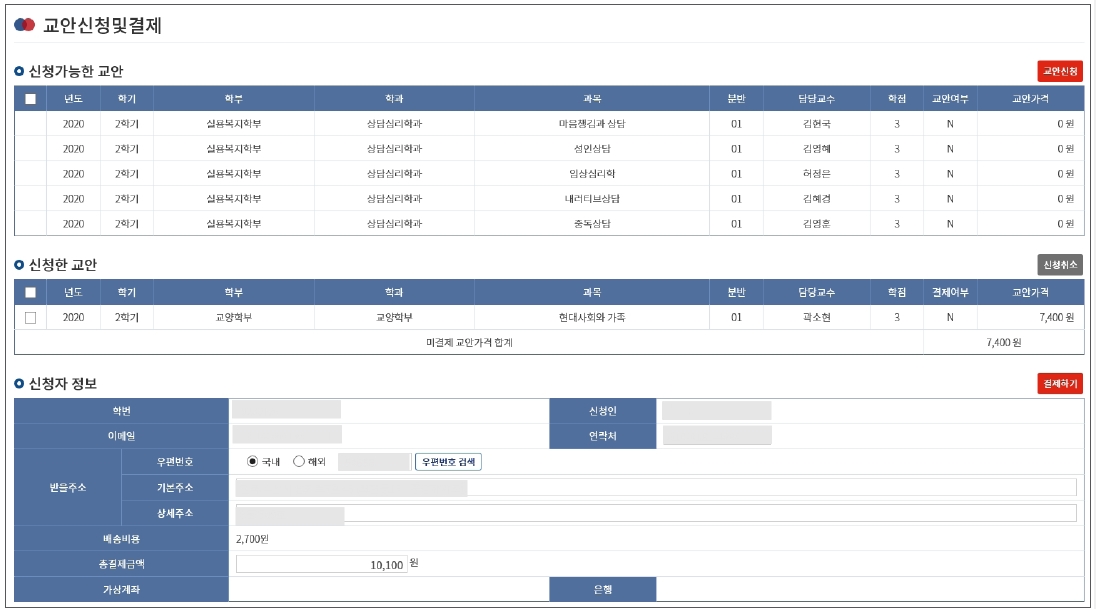The height and width of the screenshot is (609, 1096).
Task: Check the 현대사회와 가족 row checkbox
Action: pyautogui.click(x=30, y=318)
